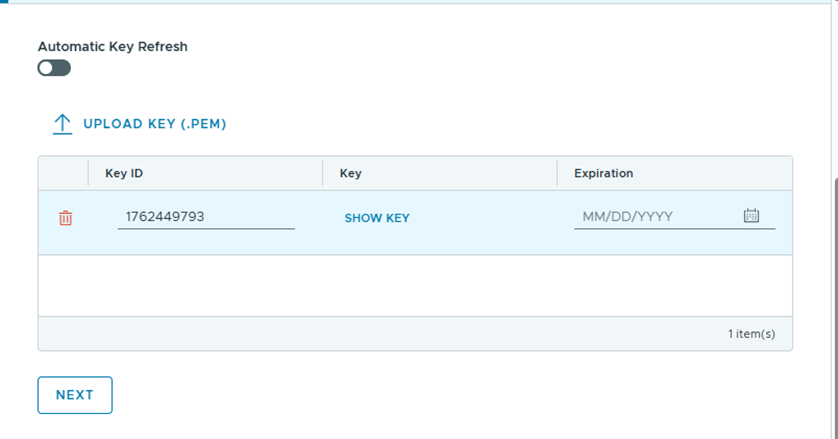The height and width of the screenshot is (439, 838).
Task: Click divider between Key ID and Key headers
Action: pos(322,173)
